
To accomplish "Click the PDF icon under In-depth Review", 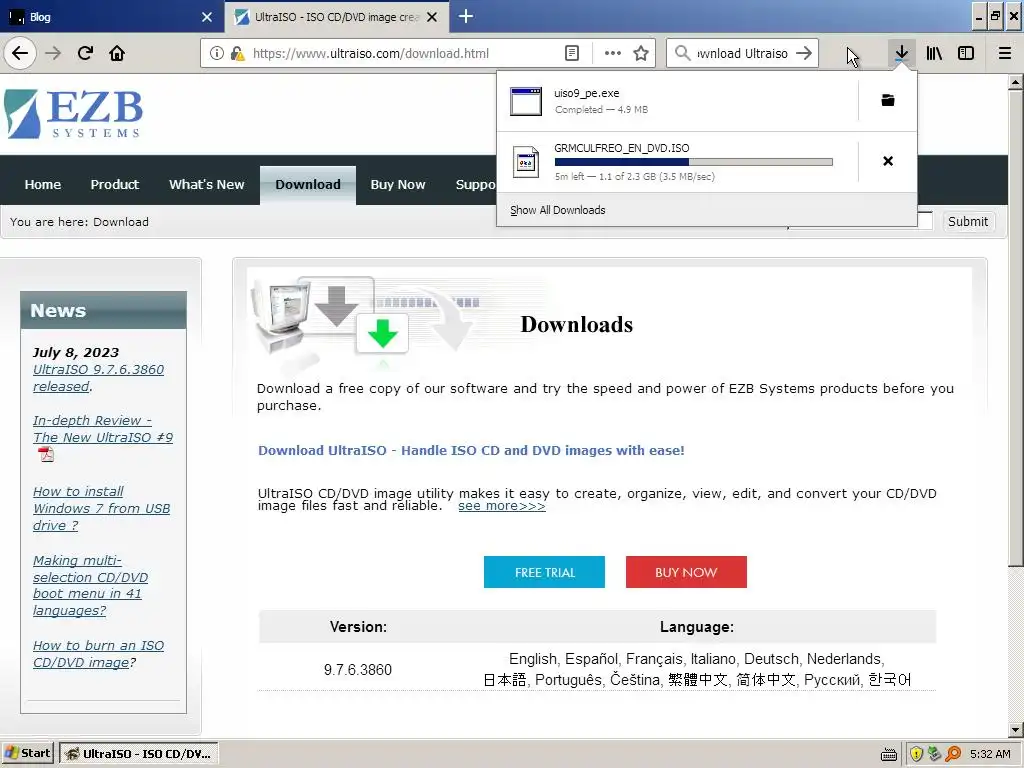I will [x=46, y=455].
